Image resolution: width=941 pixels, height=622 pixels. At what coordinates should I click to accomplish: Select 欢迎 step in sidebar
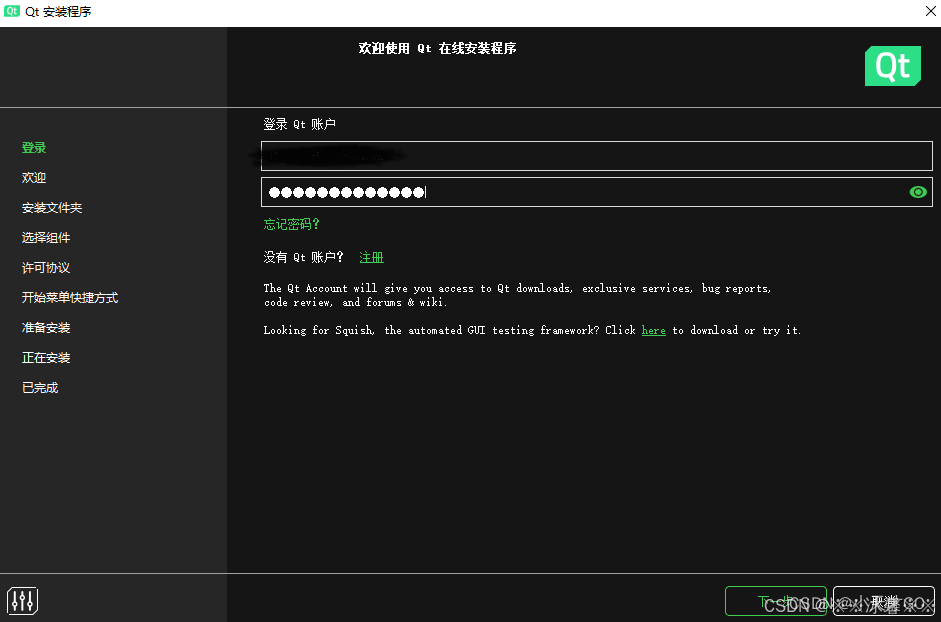coord(34,178)
